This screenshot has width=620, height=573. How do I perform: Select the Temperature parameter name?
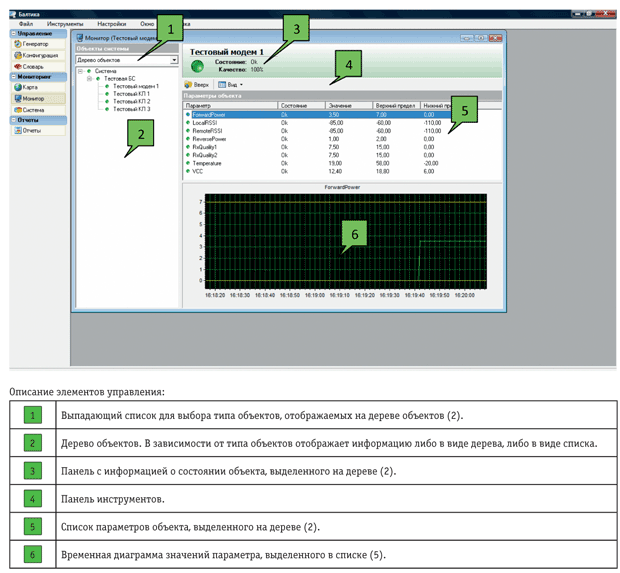pos(207,163)
